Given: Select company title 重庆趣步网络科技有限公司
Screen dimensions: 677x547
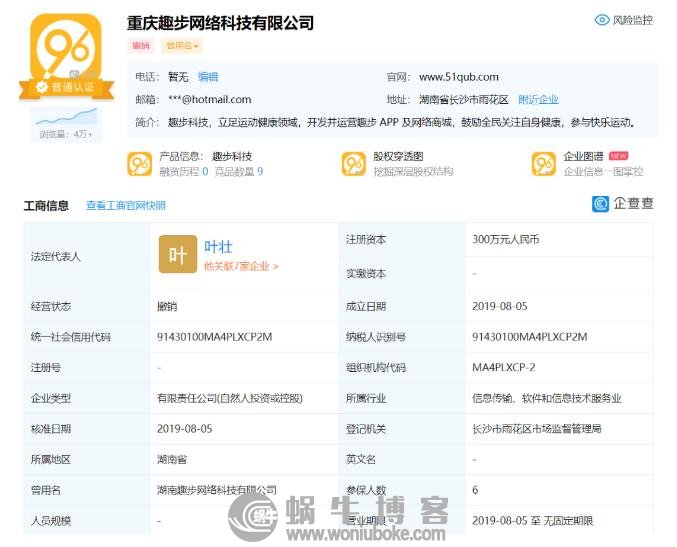Looking at the screenshot, I should [x=220, y=23].
